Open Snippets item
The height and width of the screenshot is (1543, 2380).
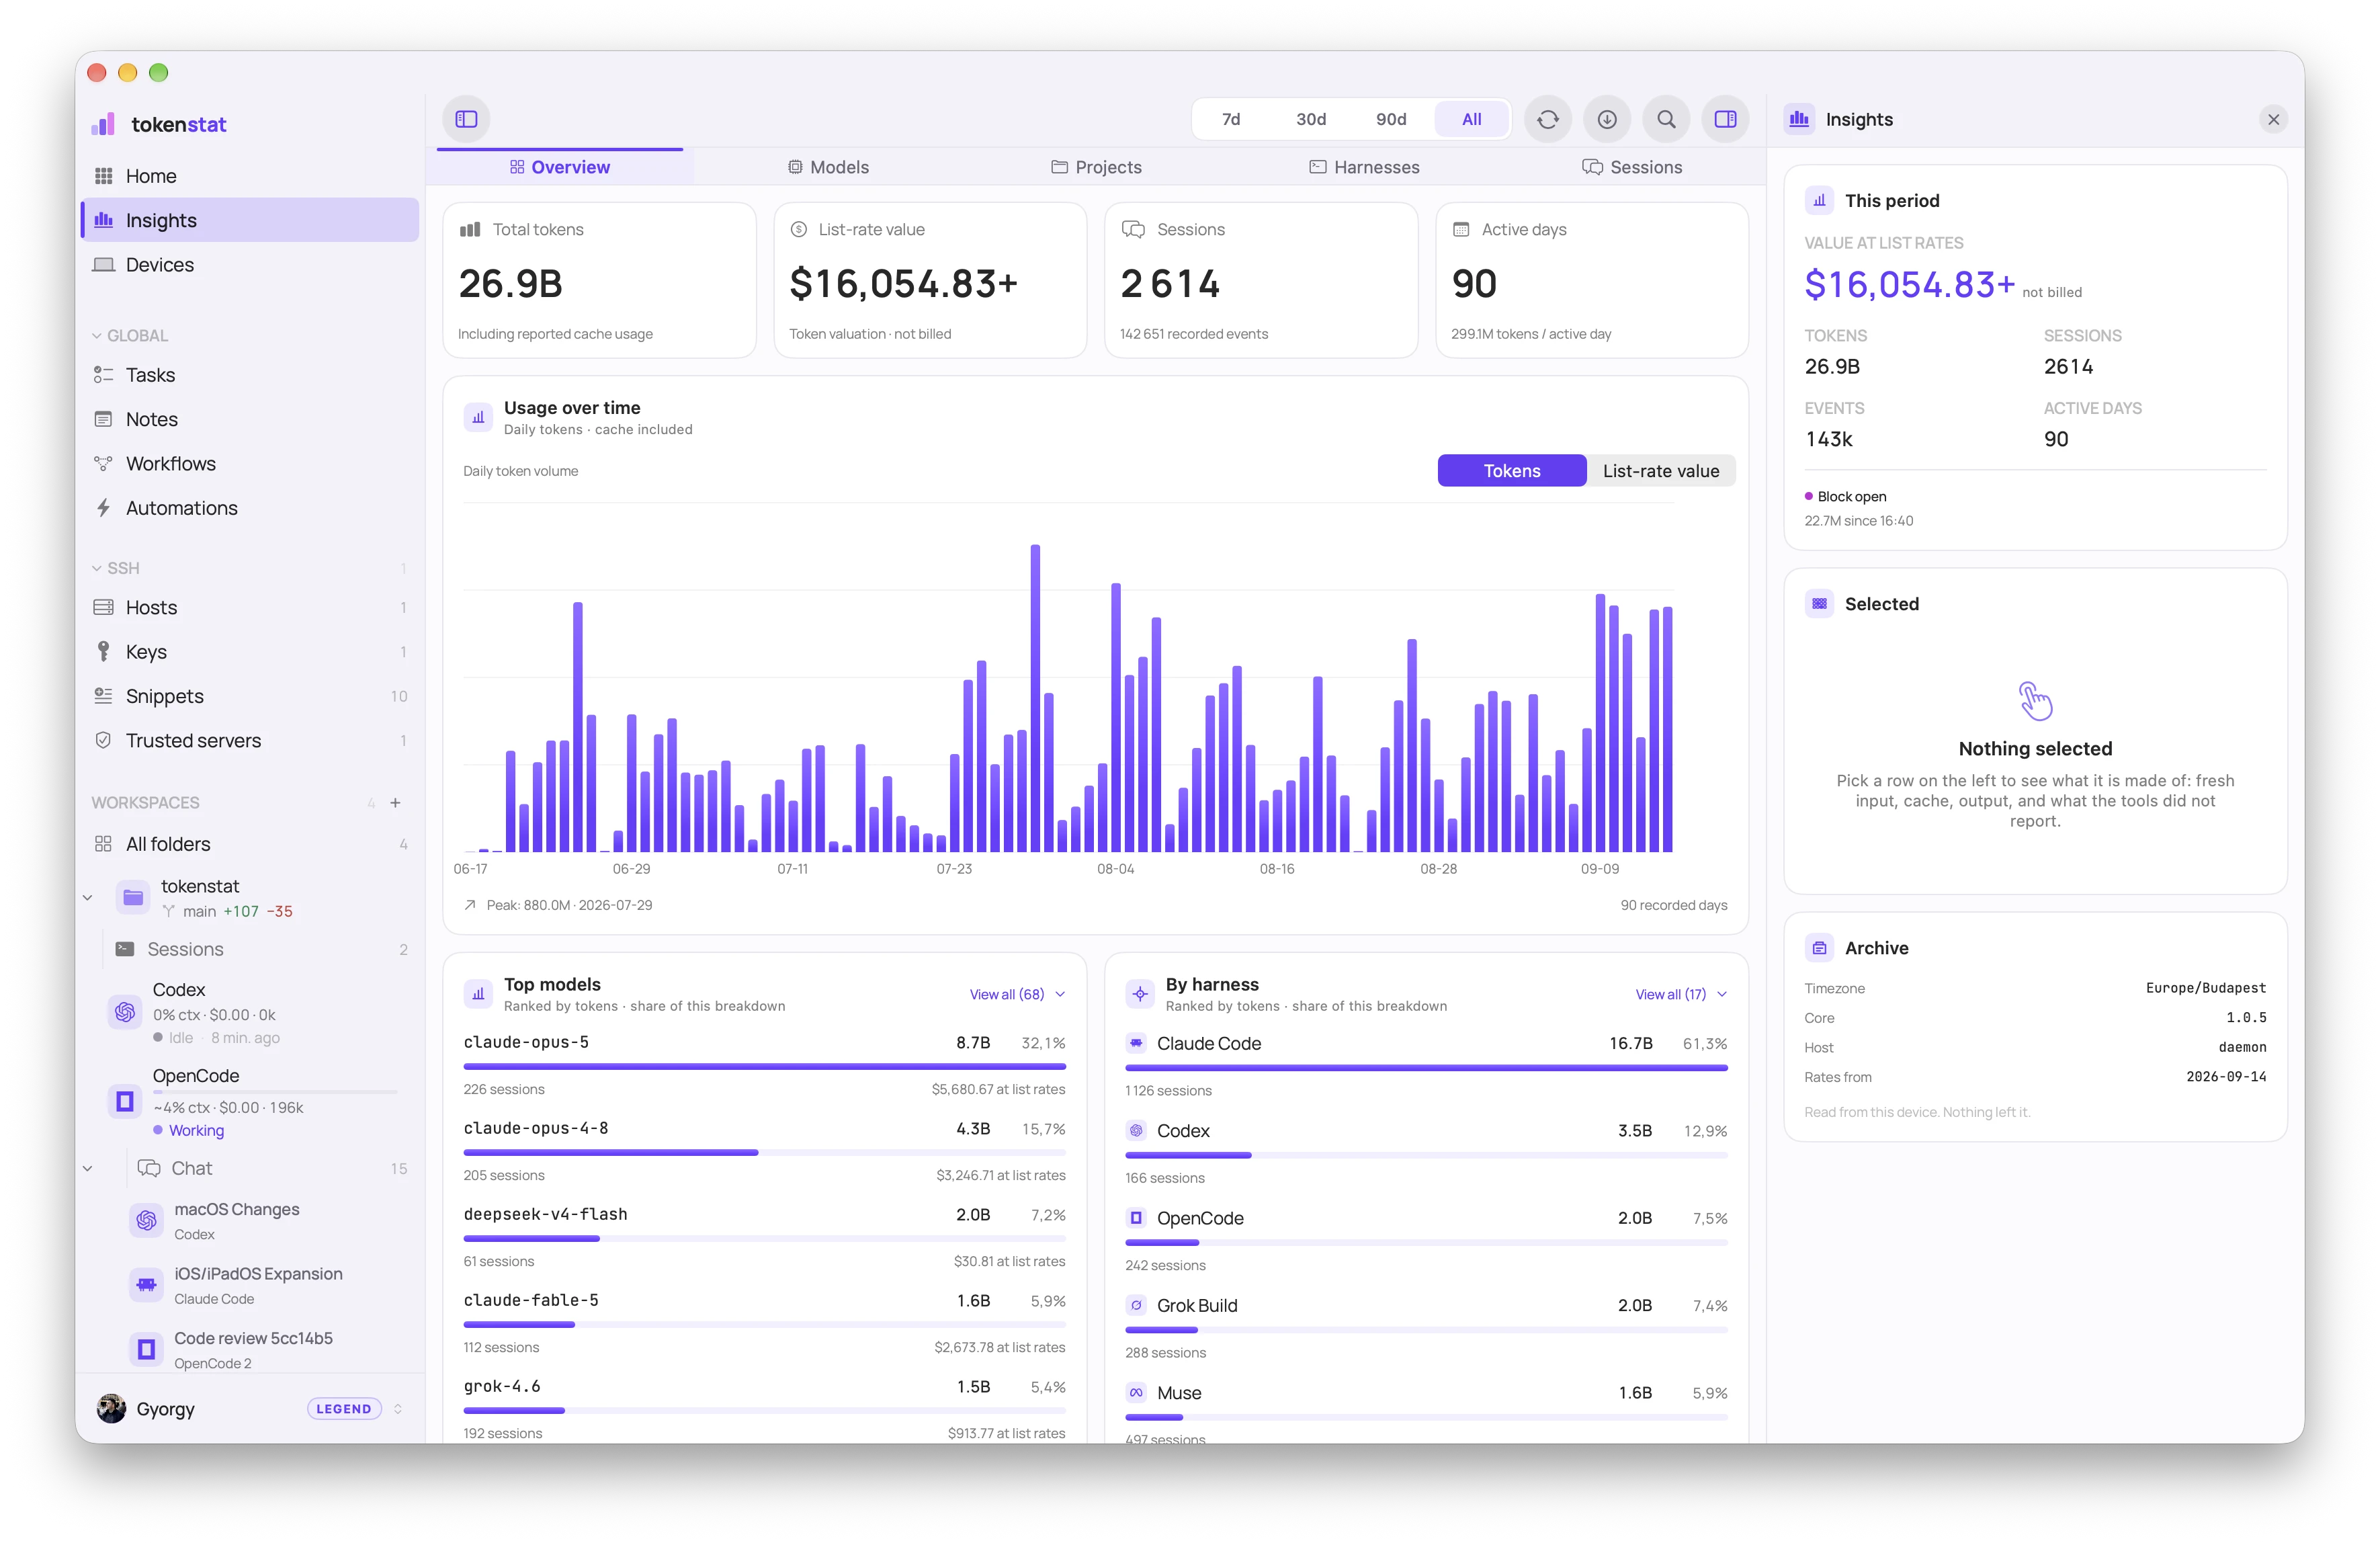coord(250,696)
